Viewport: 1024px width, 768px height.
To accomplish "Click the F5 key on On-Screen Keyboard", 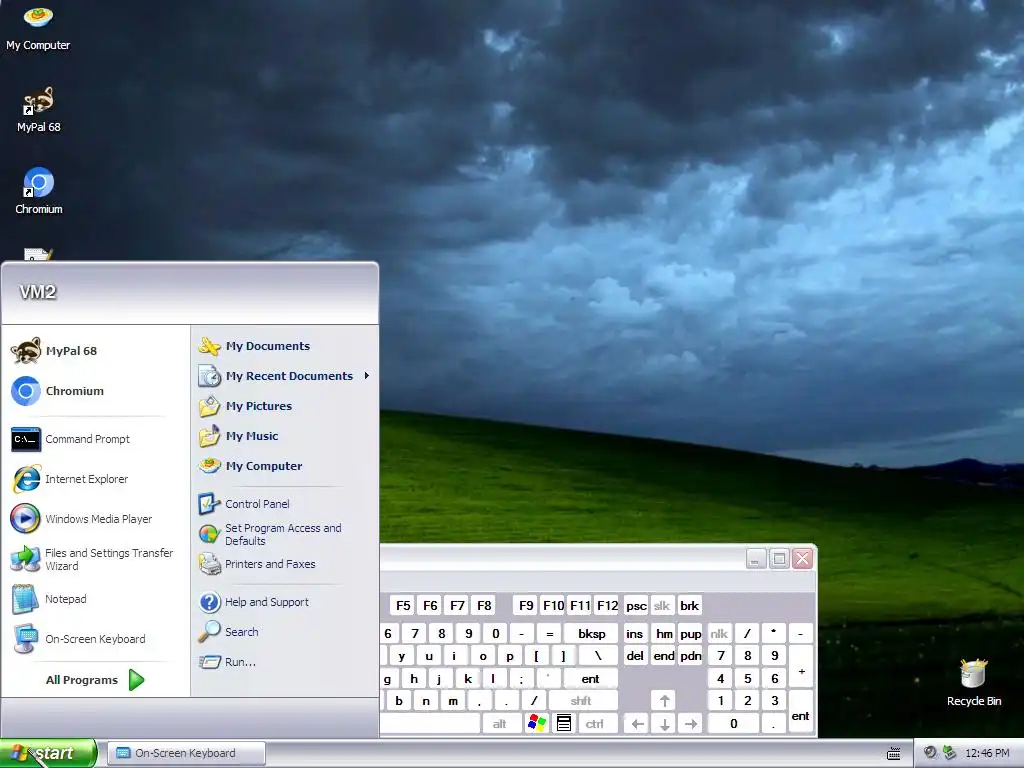I will (404, 605).
